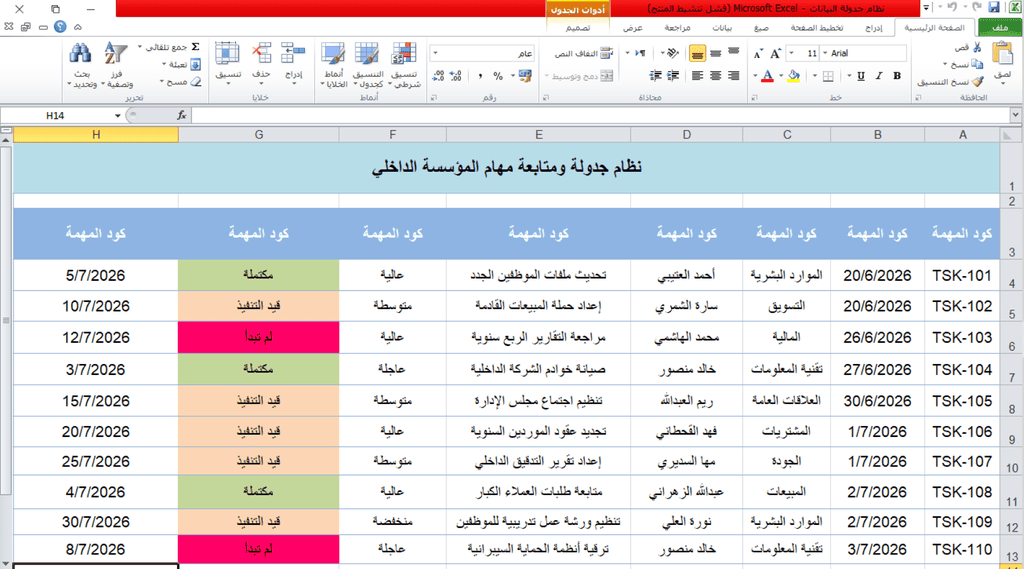The height and width of the screenshot is (569, 1024).
Task: Open Cell Styles (أنماط الخلايا)
Action: [x=333, y=64]
